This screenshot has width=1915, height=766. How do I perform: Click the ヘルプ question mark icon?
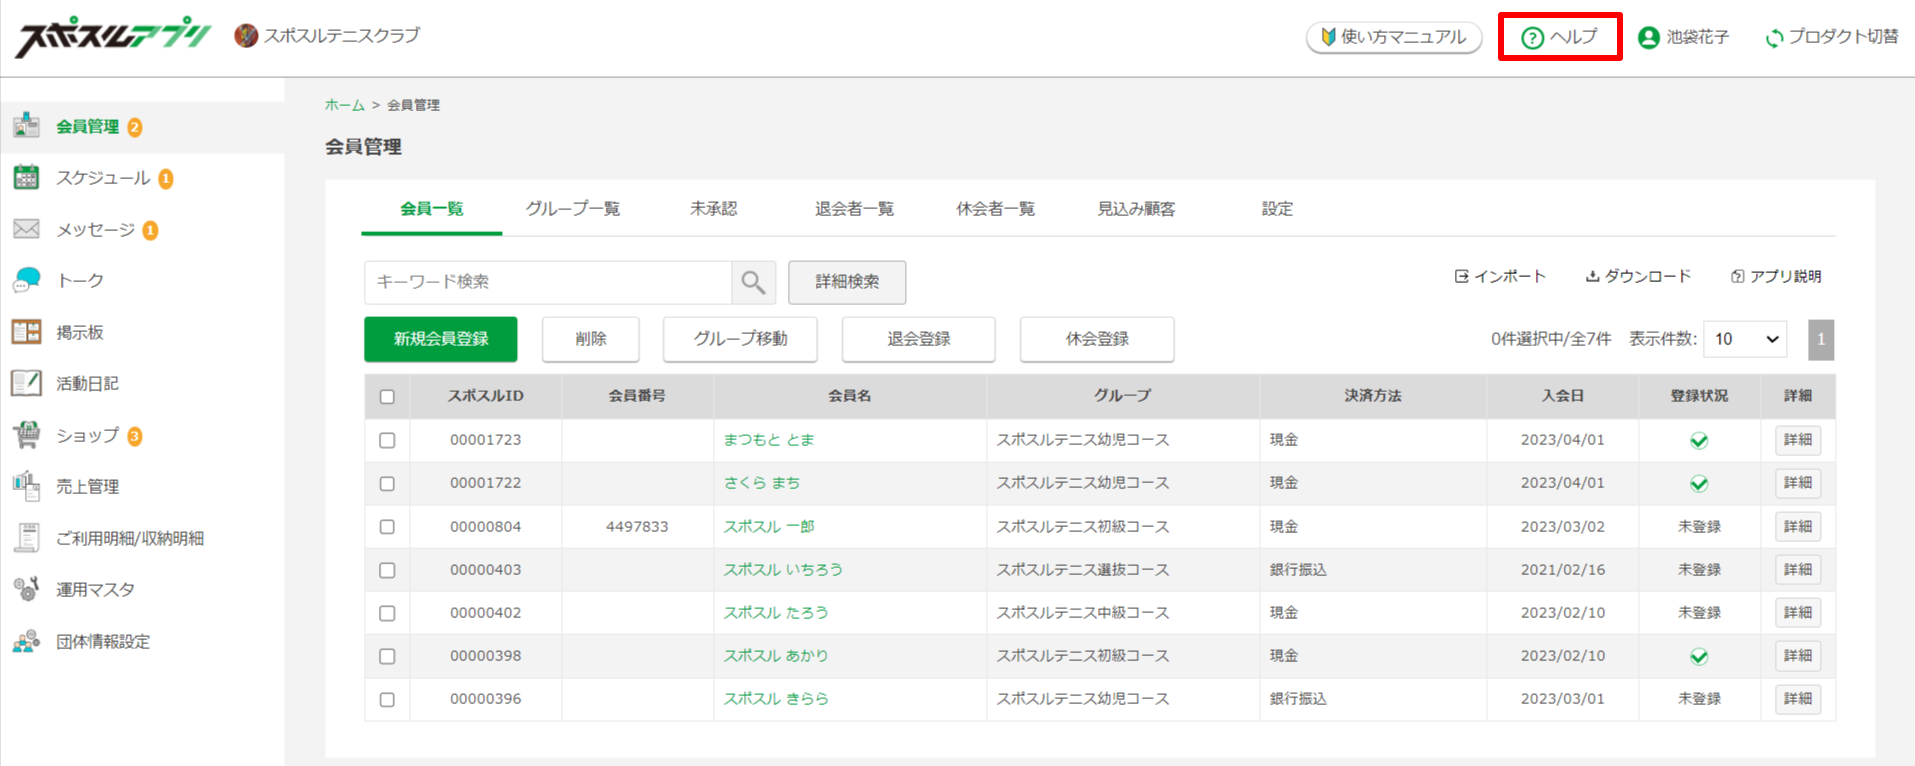(x=1532, y=38)
